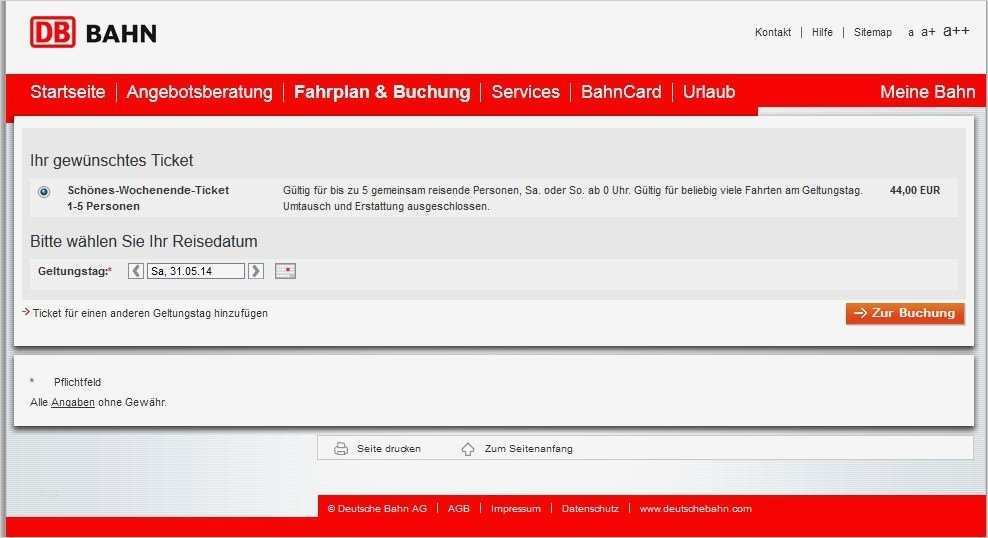Open the Hilfe link
This screenshot has width=988, height=538.
(x=822, y=32)
